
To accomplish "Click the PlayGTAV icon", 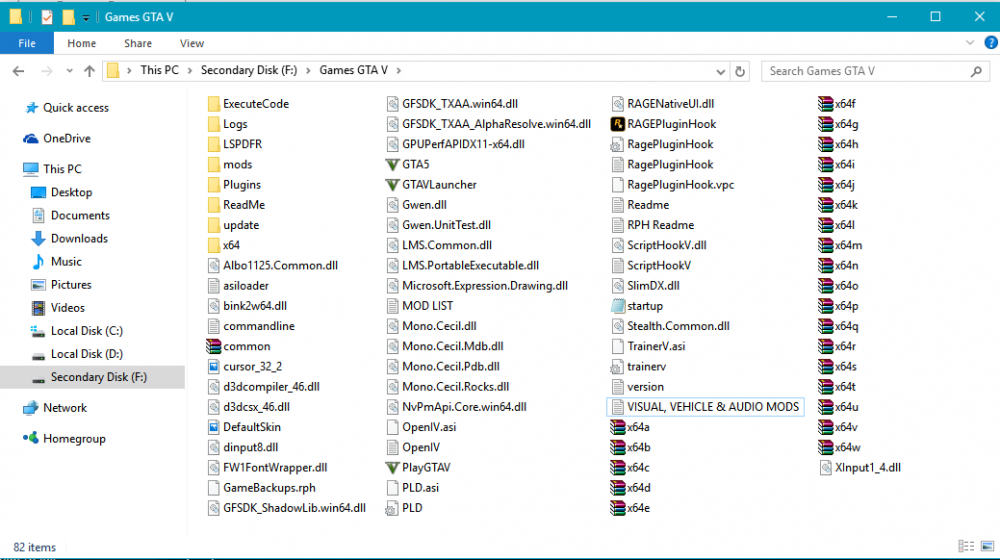I will pos(392,468).
